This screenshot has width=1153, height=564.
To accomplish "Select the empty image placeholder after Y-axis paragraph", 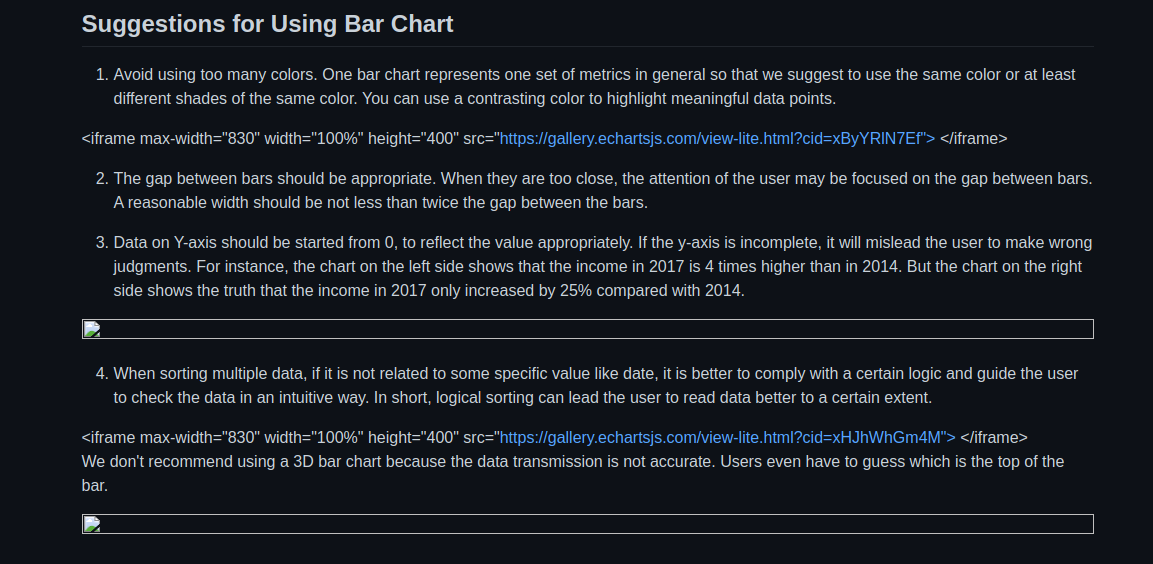I will pos(588,329).
